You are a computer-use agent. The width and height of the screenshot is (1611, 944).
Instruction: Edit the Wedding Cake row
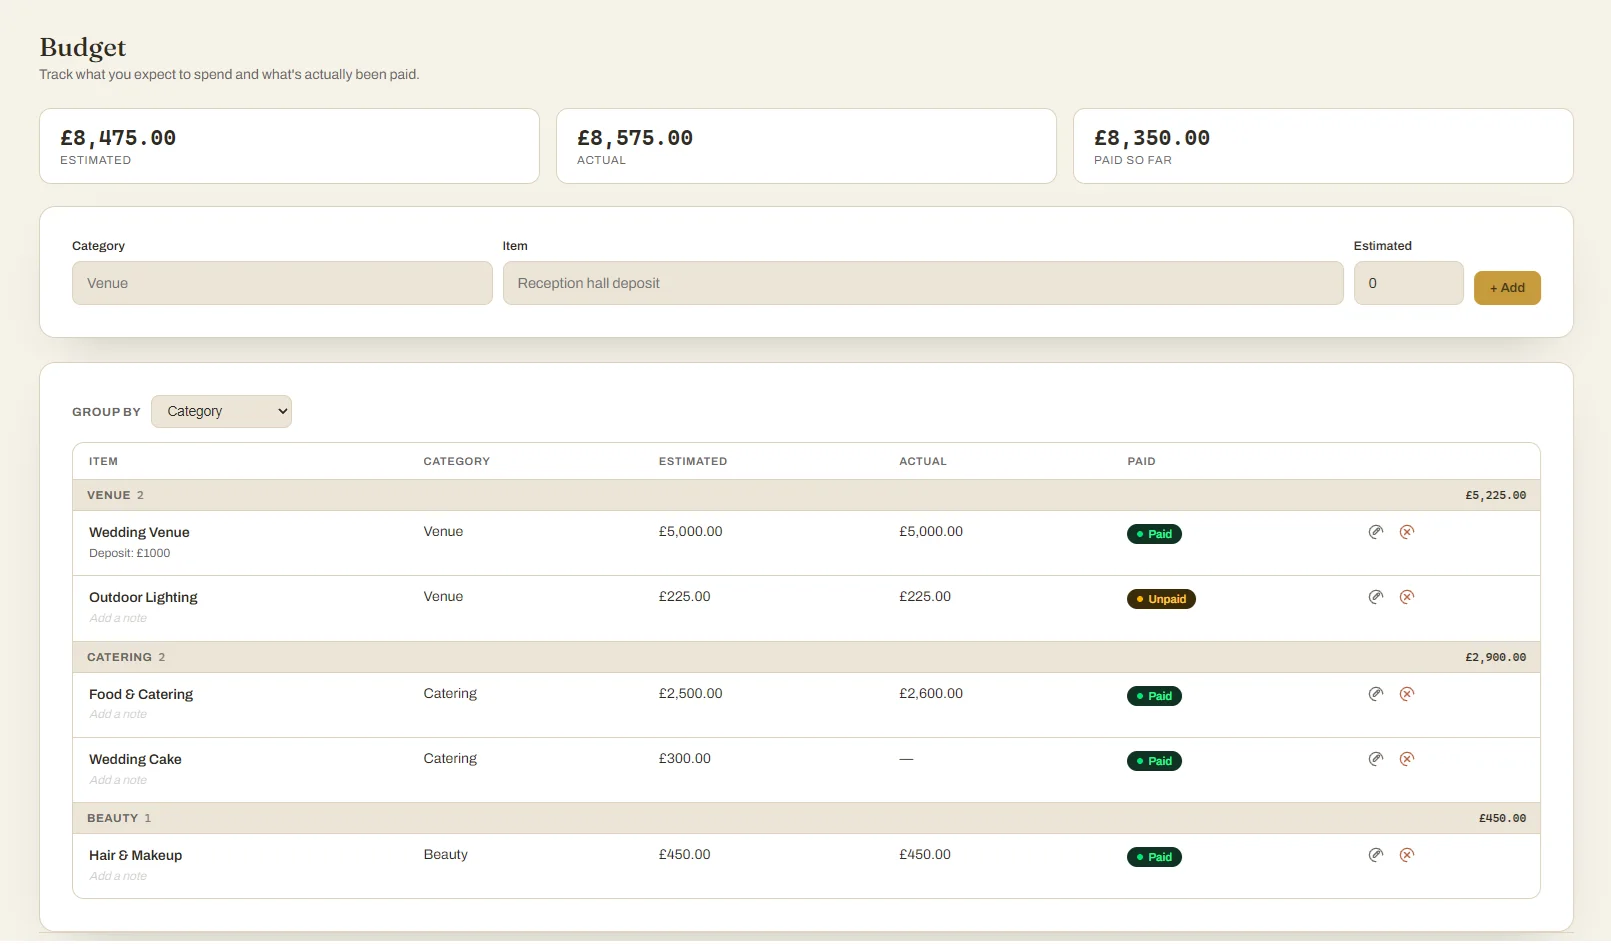click(1376, 759)
